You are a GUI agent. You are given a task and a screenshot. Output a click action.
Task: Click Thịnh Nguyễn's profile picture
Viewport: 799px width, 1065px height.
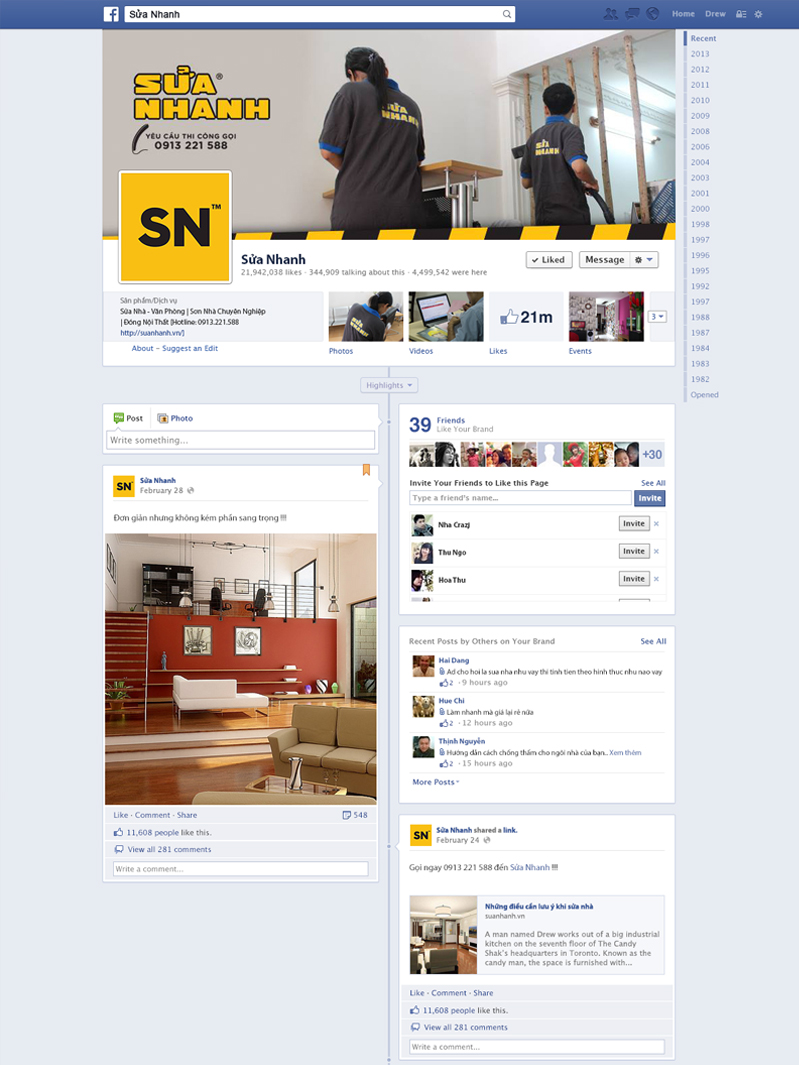pos(423,747)
